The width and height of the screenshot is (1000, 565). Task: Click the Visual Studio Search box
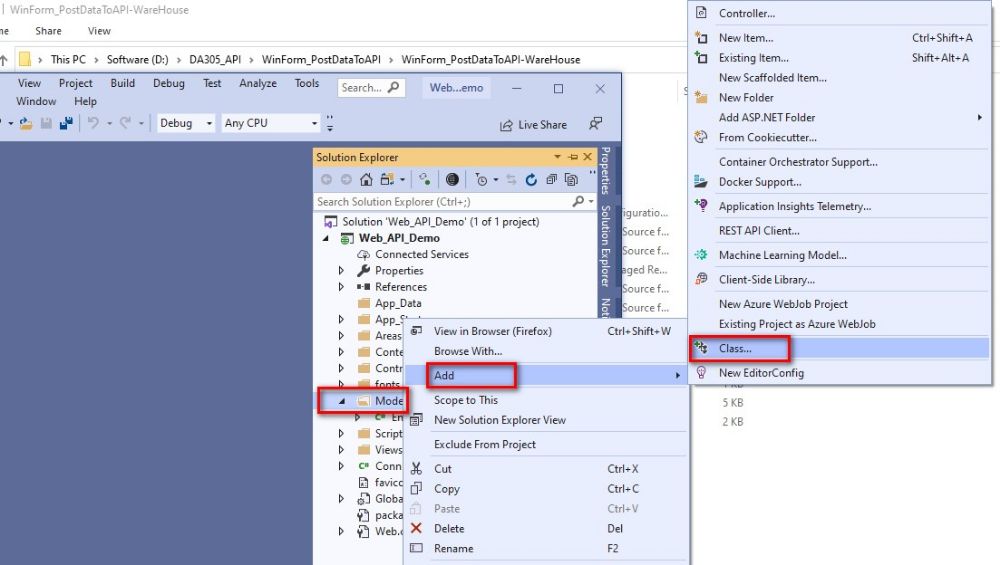[x=371, y=87]
